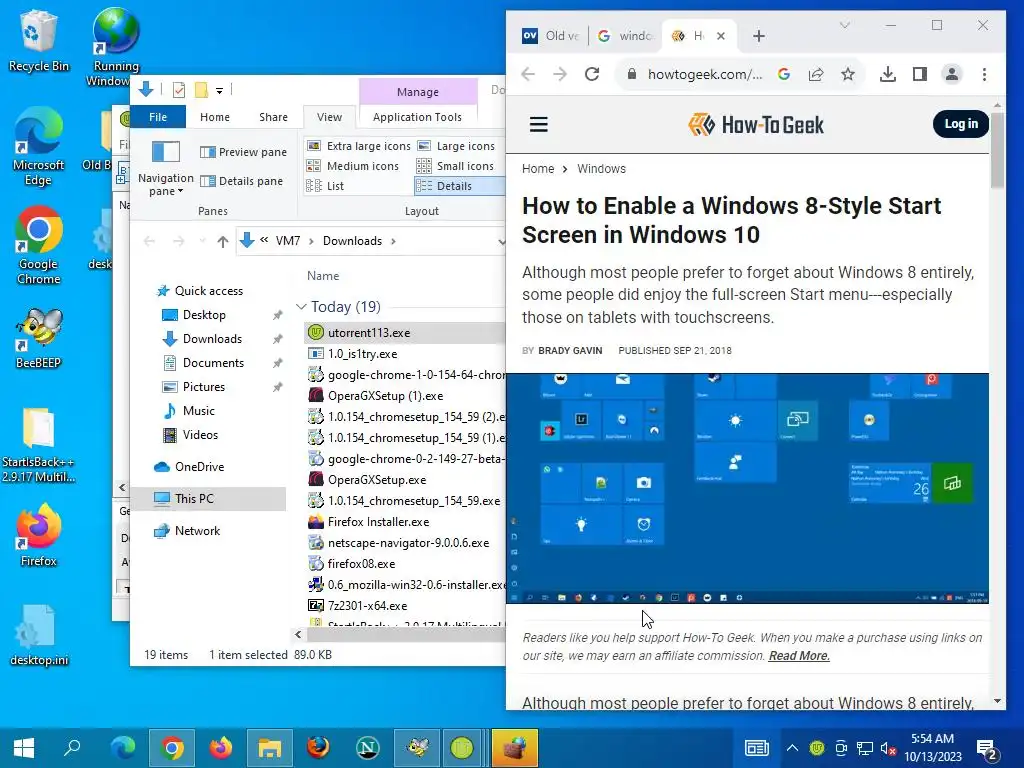Open Firefox desktop shortcut
Image resolution: width=1024 pixels, height=768 pixels.
pyautogui.click(x=39, y=534)
